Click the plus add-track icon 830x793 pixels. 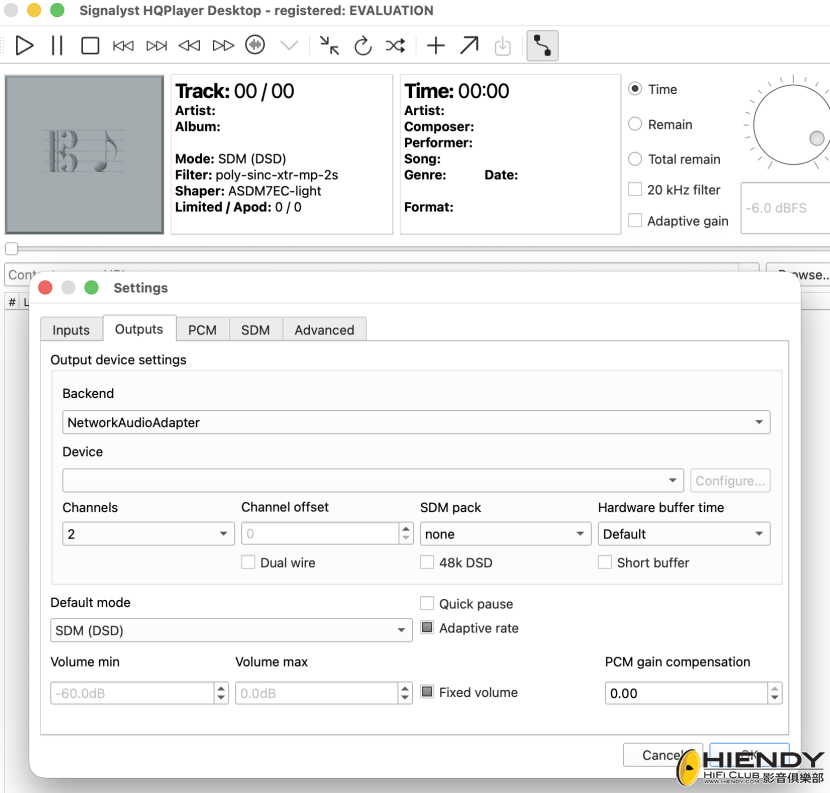click(x=436, y=46)
